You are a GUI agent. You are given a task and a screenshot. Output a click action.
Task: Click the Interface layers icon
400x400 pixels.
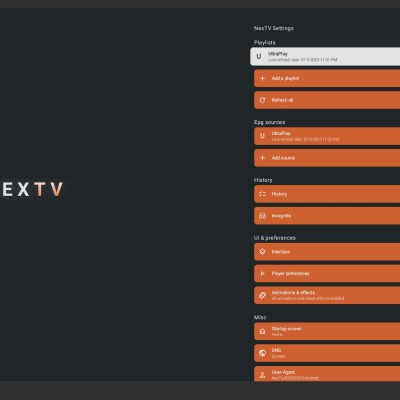pos(262,252)
